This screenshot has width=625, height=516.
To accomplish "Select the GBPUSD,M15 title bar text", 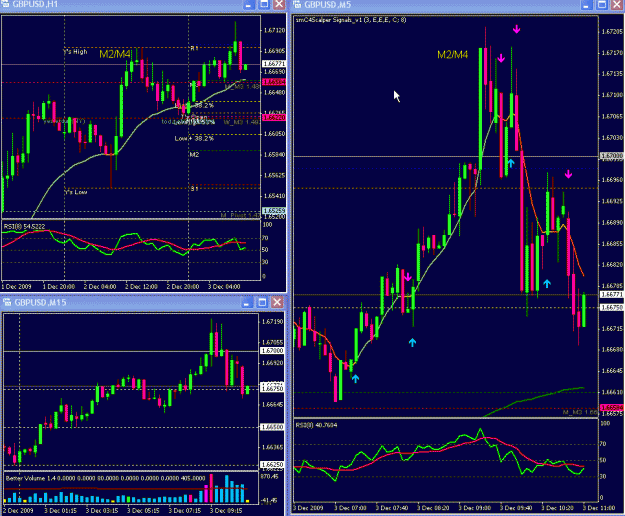I will (40, 302).
